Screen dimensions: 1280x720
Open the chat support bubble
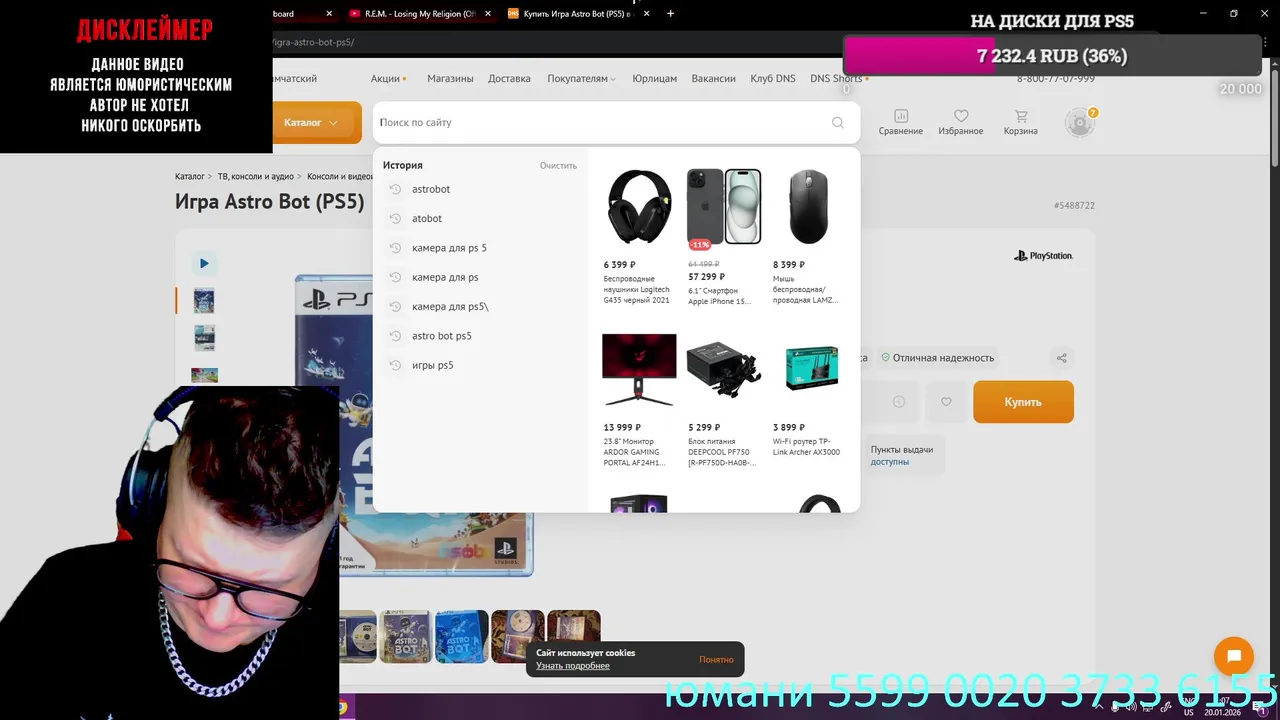click(x=1234, y=657)
